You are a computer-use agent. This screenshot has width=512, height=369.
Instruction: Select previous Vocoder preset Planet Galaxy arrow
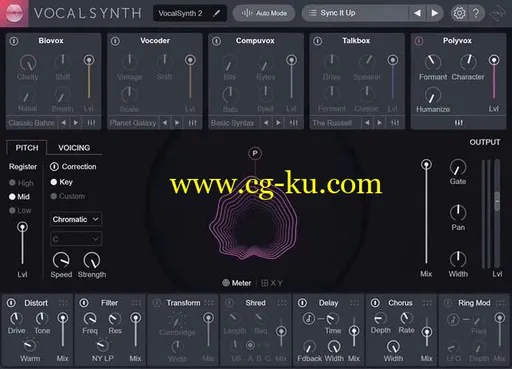[165, 123]
